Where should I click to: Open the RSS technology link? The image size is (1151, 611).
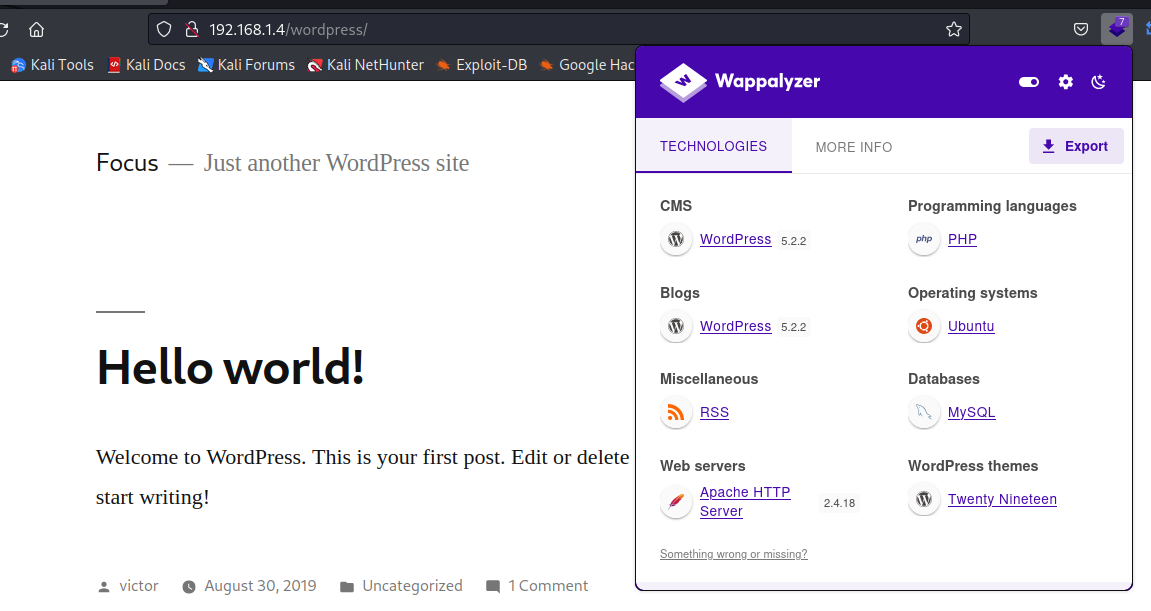coord(714,413)
